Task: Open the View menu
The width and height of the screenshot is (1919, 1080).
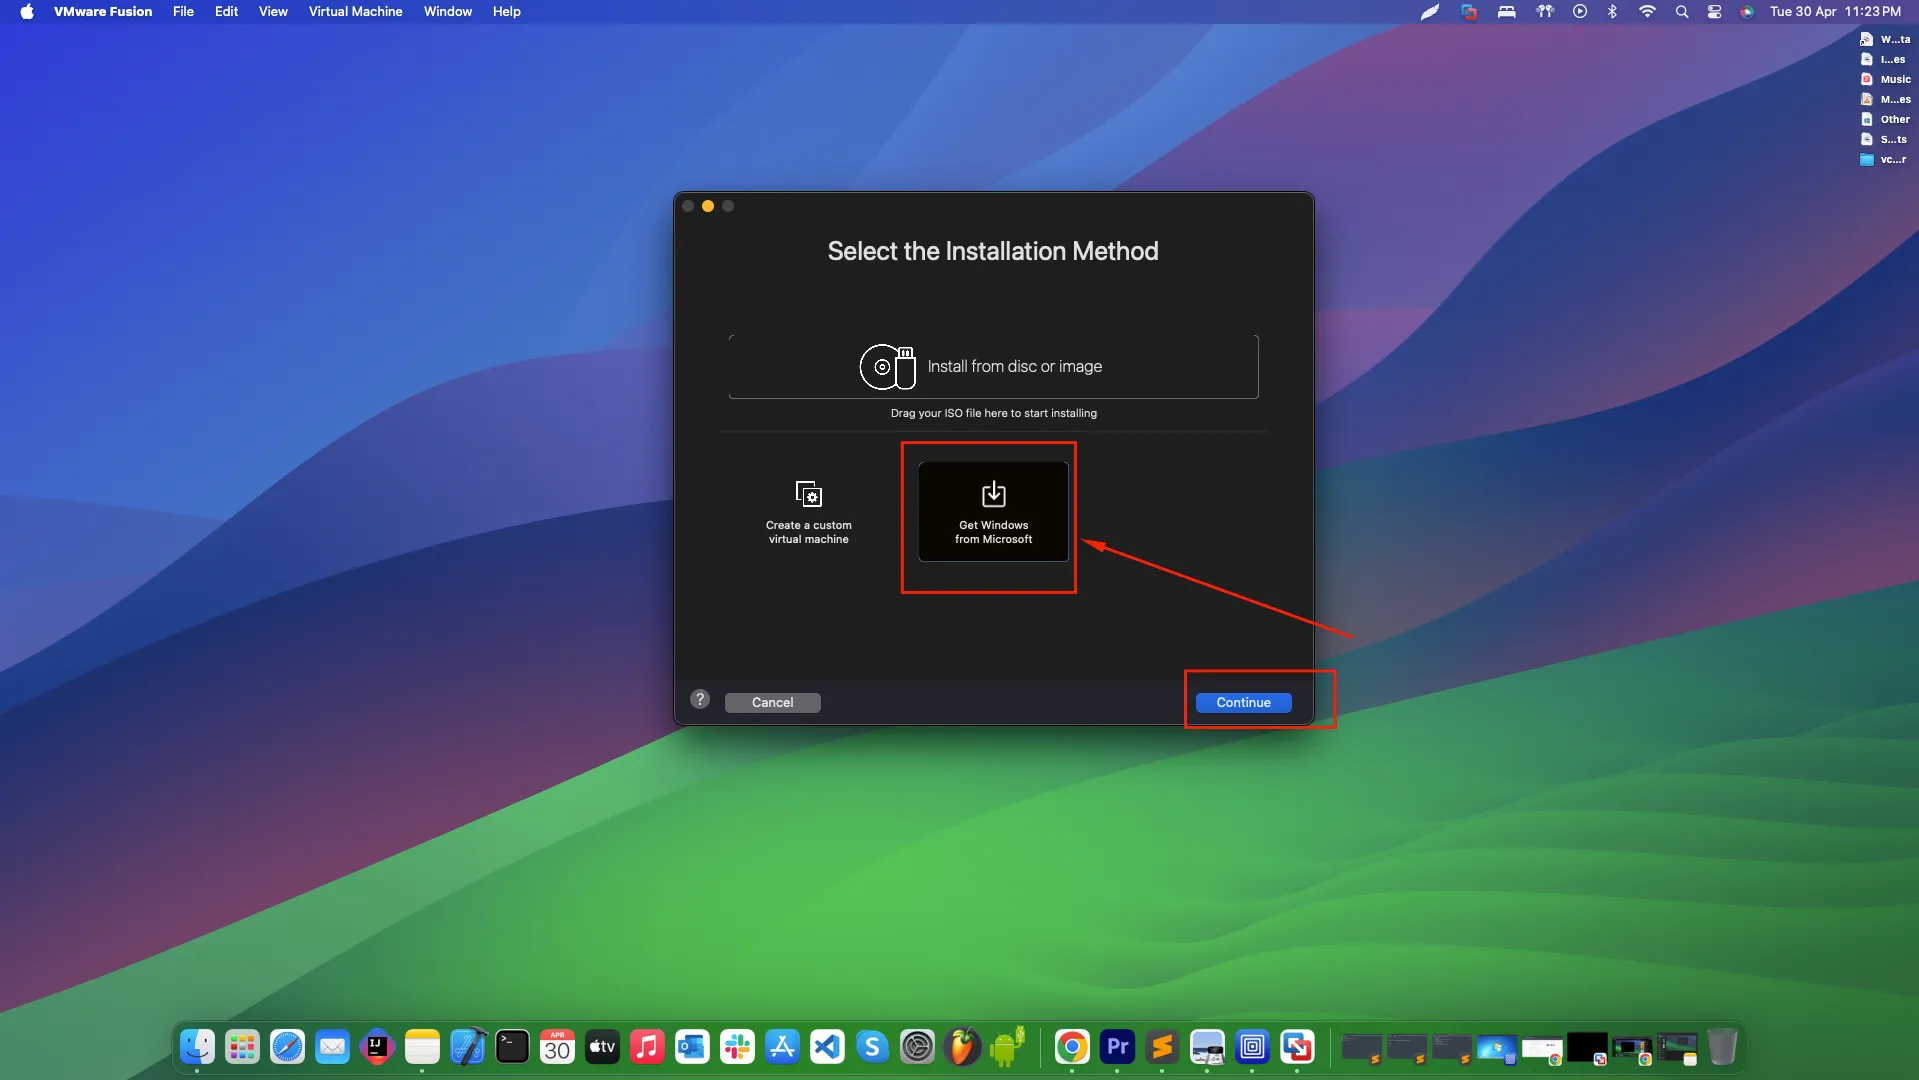Action: (x=273, y=12)
